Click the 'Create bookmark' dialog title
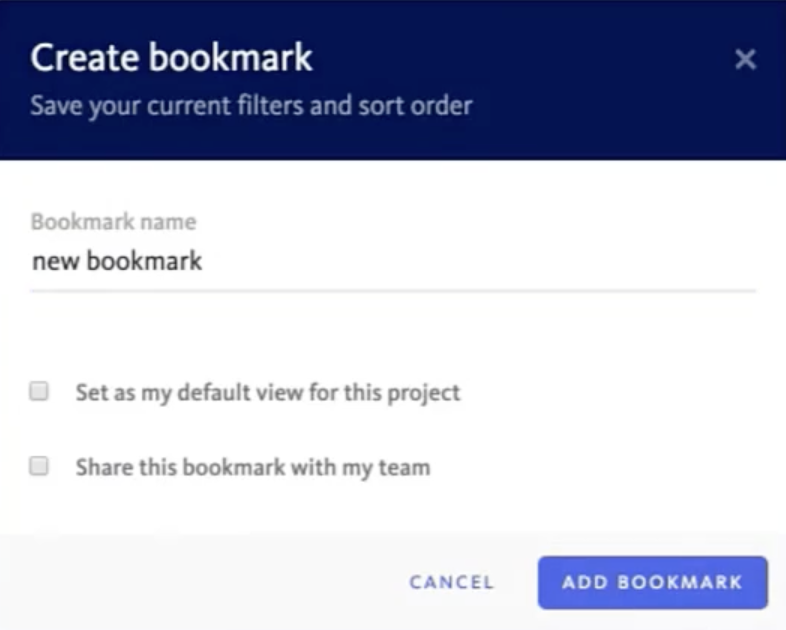Viewport: 786px width, 630px height. [x=171, y=57]
